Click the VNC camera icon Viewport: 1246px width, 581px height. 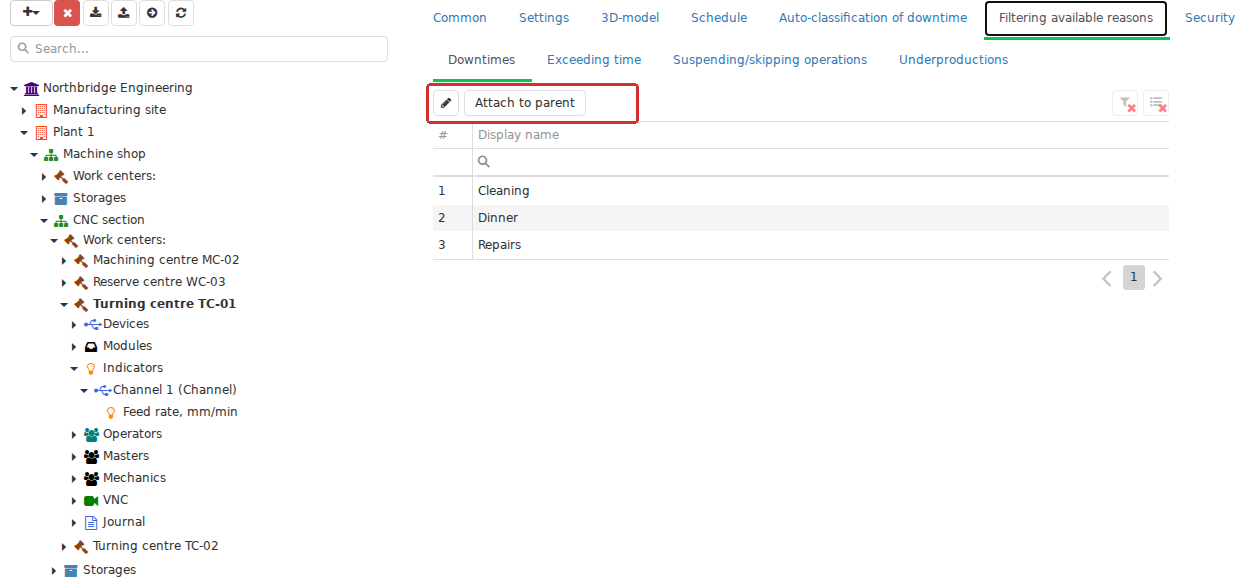(x=91, y=500)
